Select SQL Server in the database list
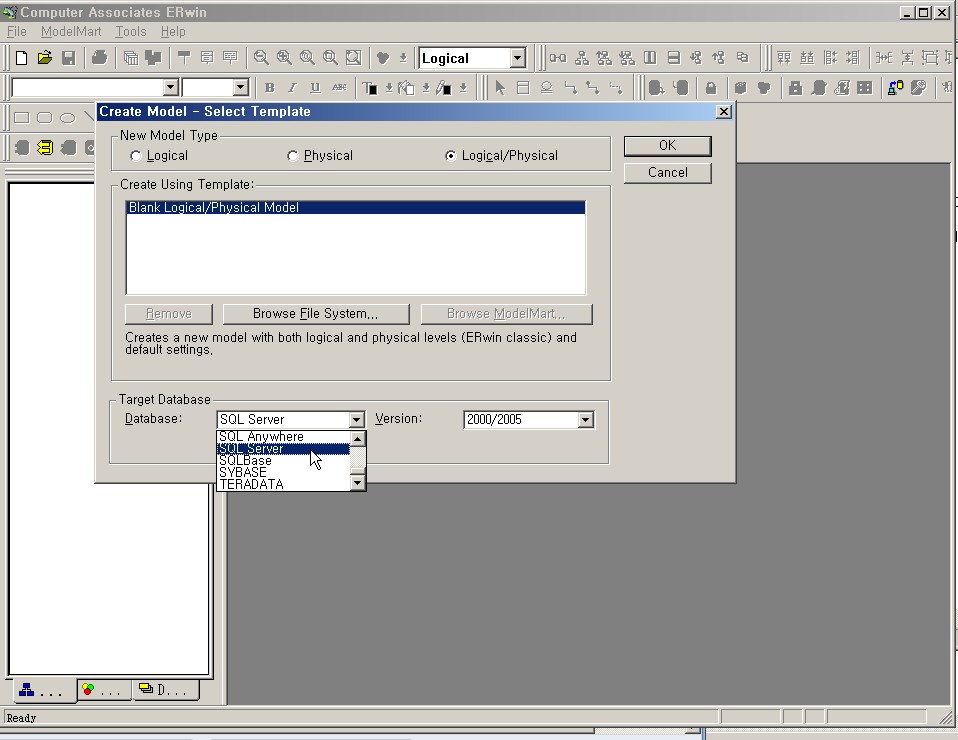Image resolution: width=958 pixels, height=740 pixels. coord(283,449)
